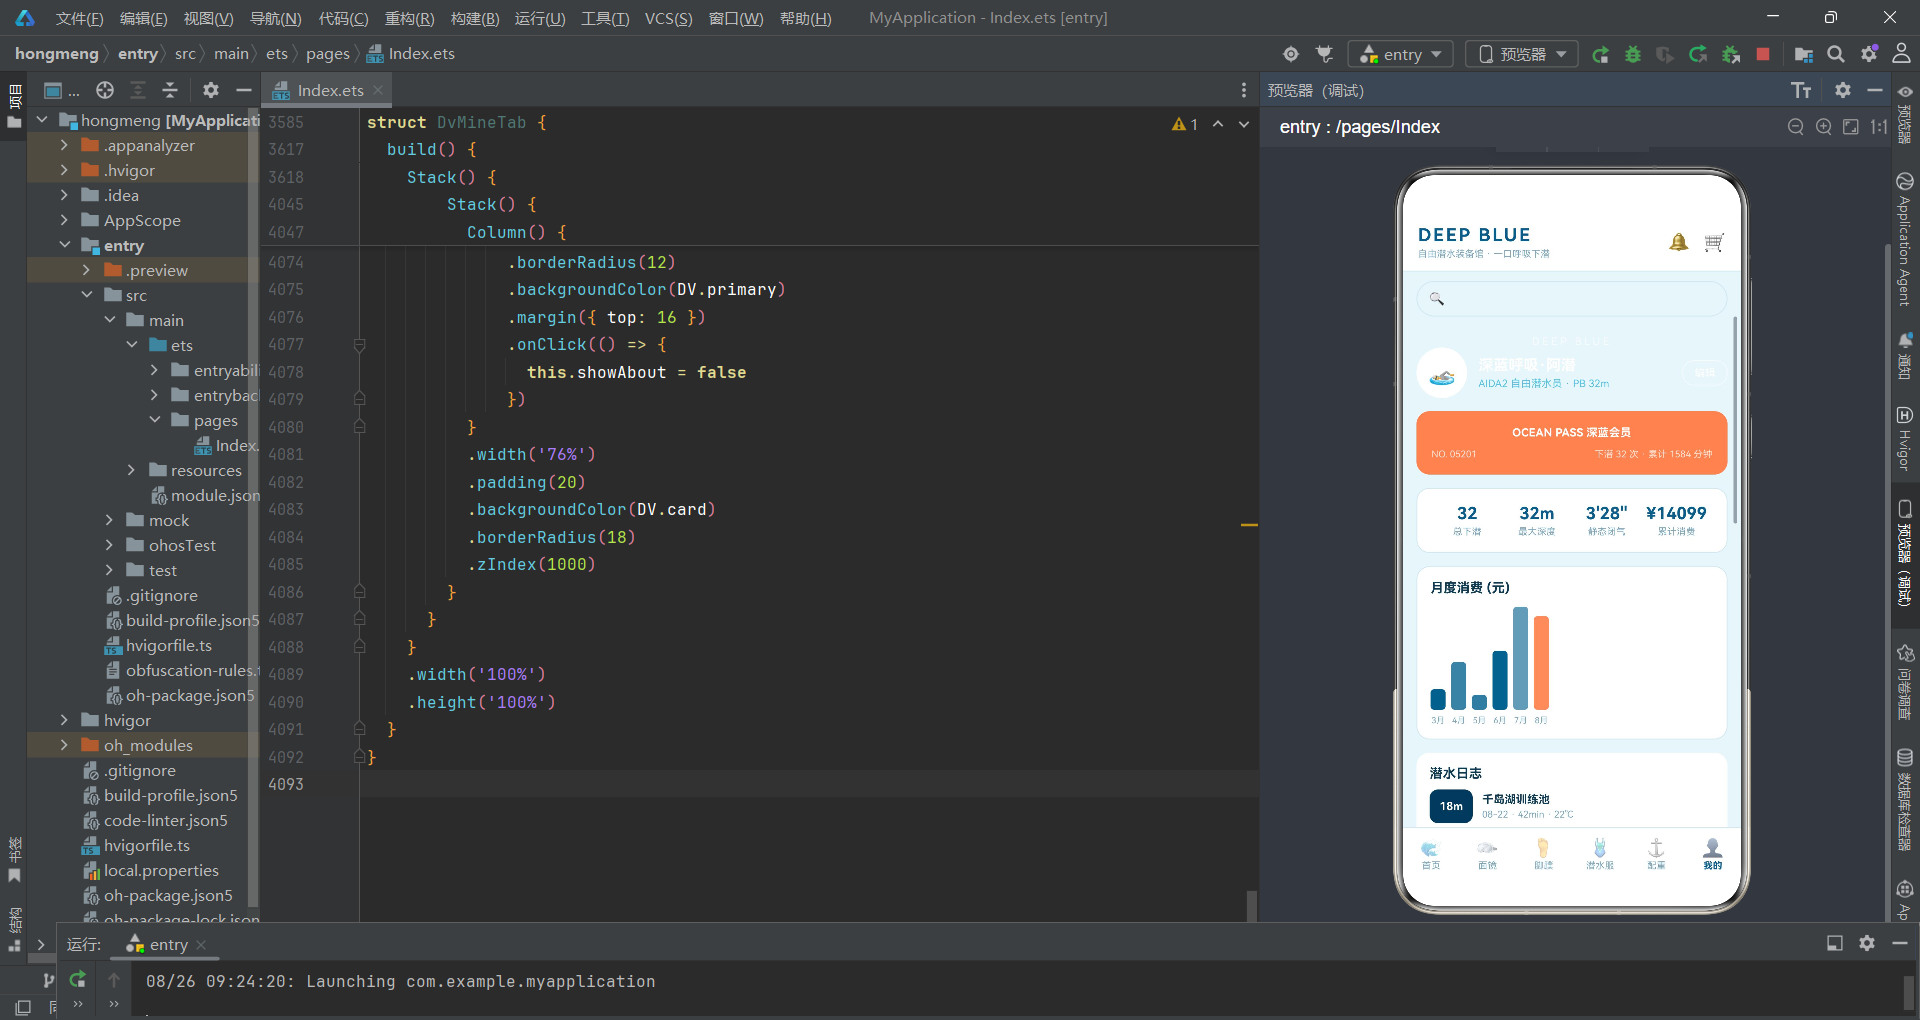Open the VCS(S) menu
This screenshot has width=1920, height=1020.
pyautogui.click(x=668, y=18)
